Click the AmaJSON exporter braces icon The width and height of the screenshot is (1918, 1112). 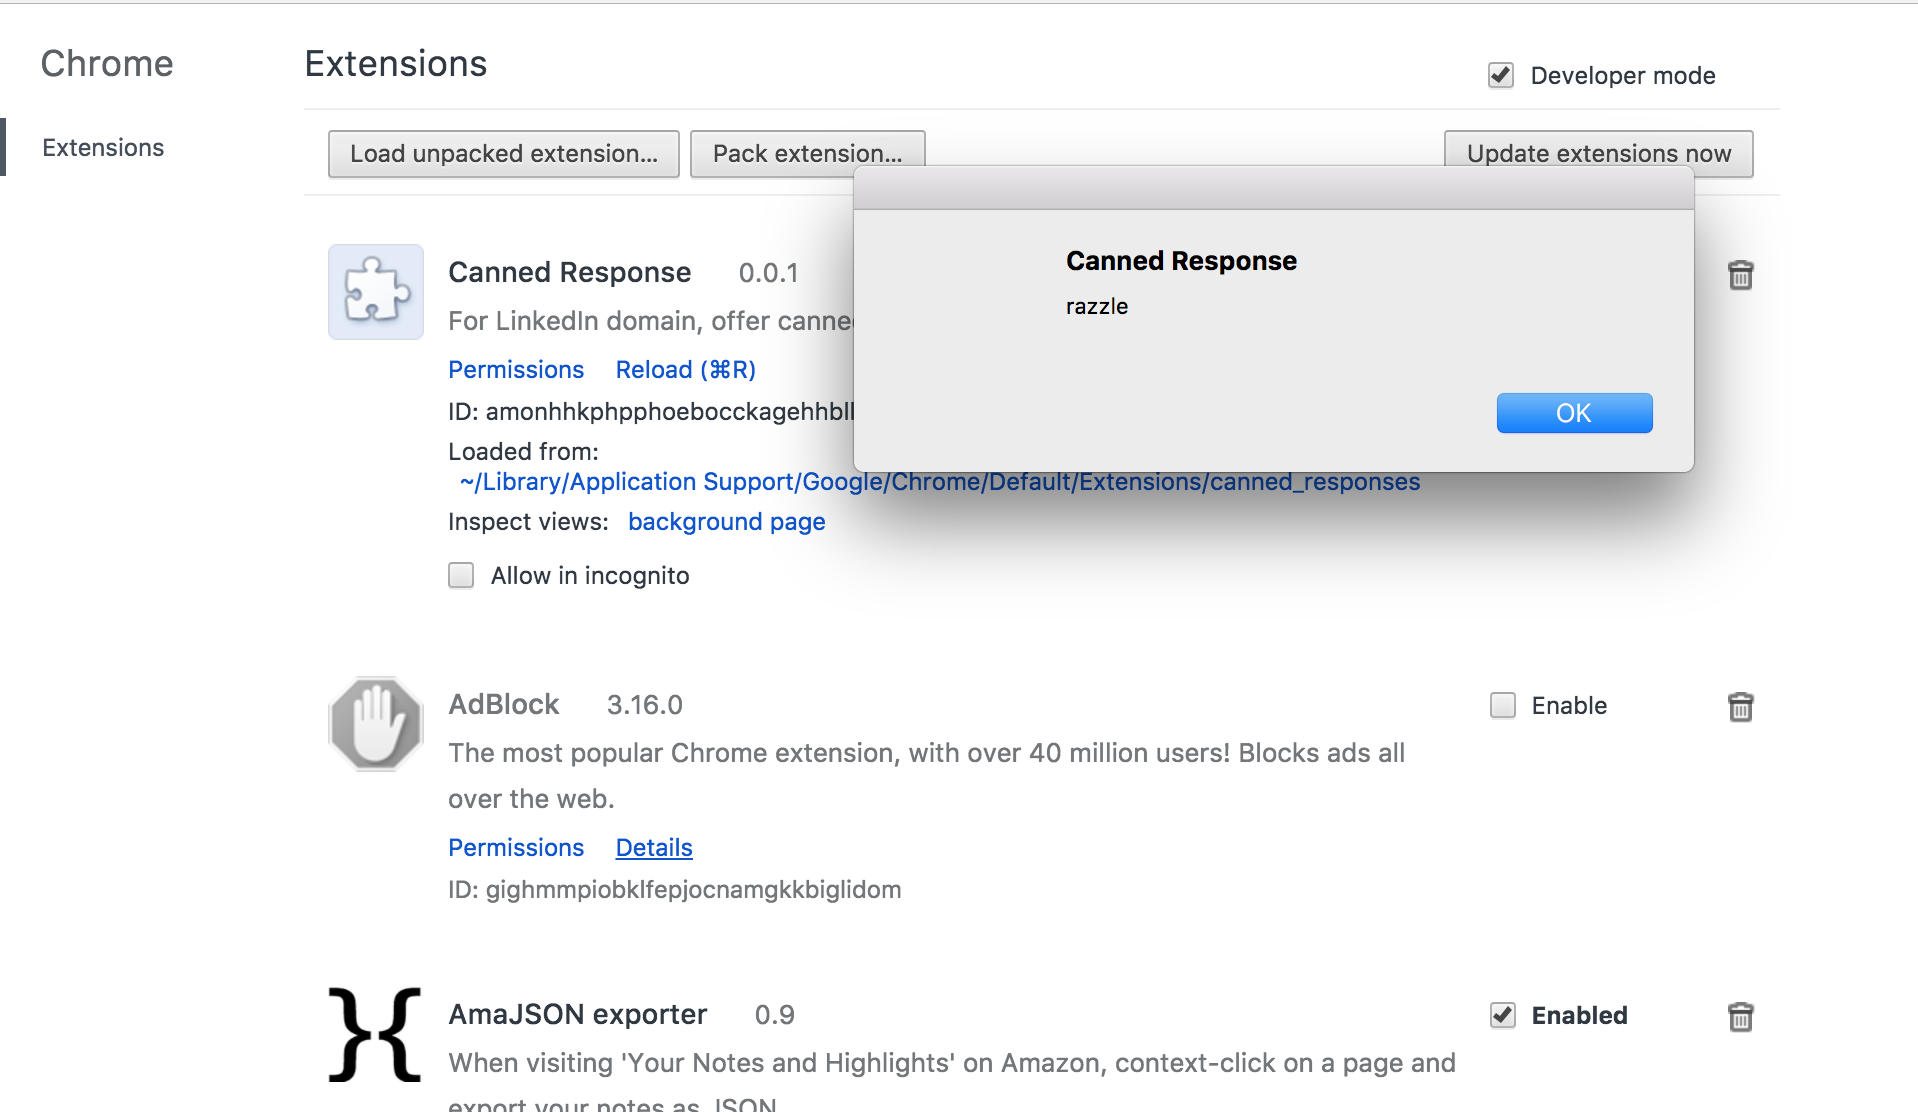[x=375, y=1034]
